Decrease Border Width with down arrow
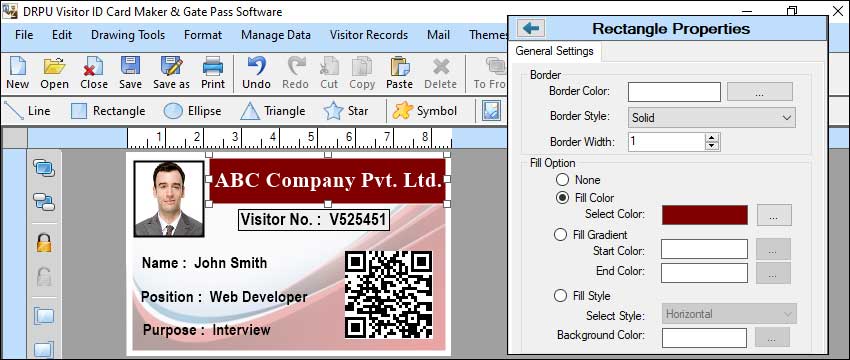The width and height of the screenshot is (850, 360). click(x=712, y=146)
